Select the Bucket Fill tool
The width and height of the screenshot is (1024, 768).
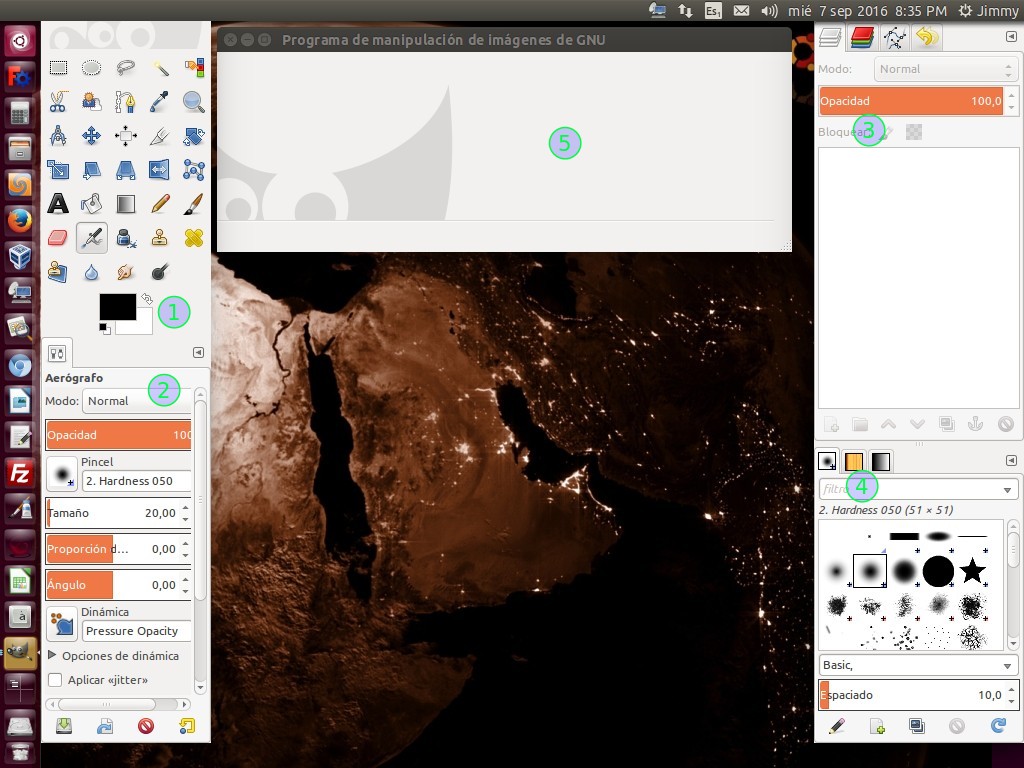pos(92,204)
